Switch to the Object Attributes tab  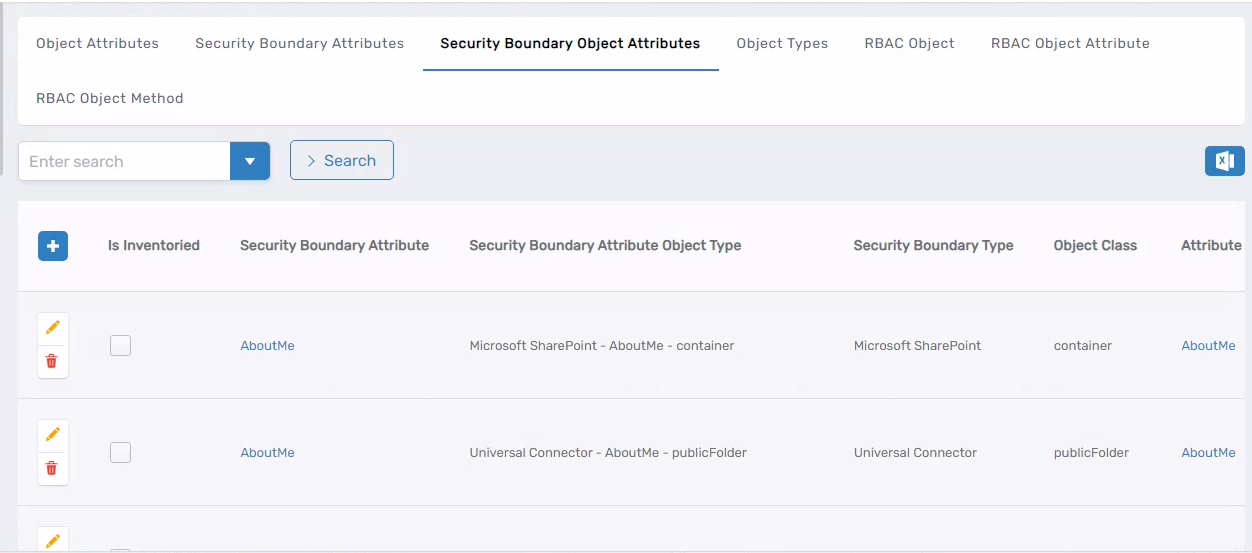[97, 43]
